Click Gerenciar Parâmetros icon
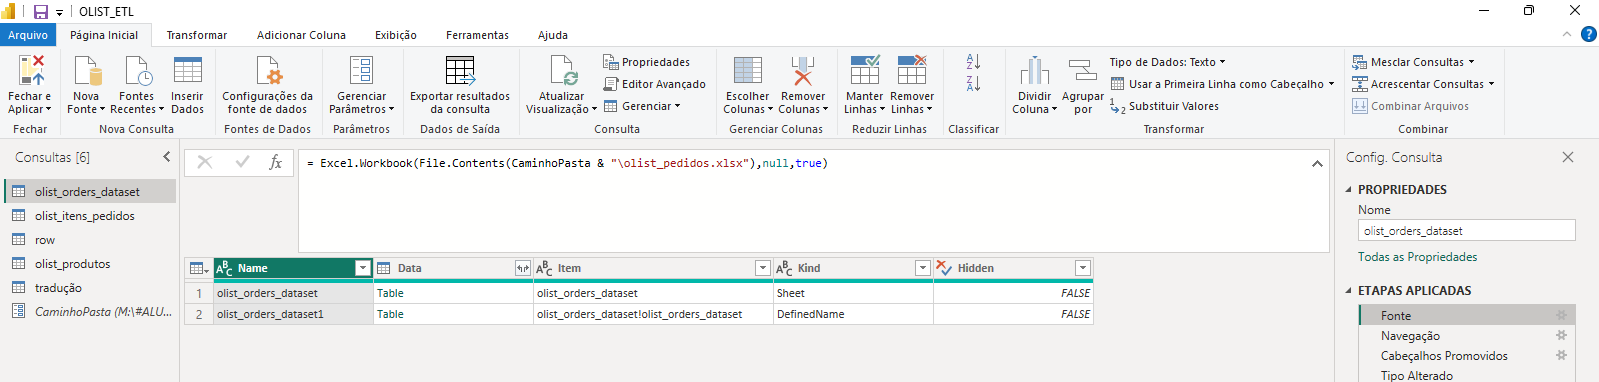The height and width of the screenshot is (382, 1599). click(x=361, y=70)
